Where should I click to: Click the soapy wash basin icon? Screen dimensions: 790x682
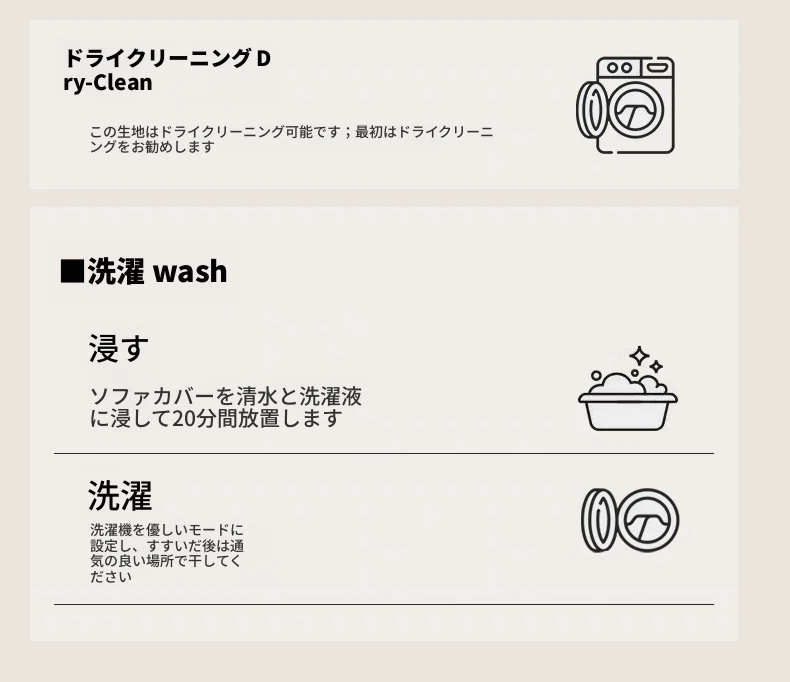click(x=628, y=388)
